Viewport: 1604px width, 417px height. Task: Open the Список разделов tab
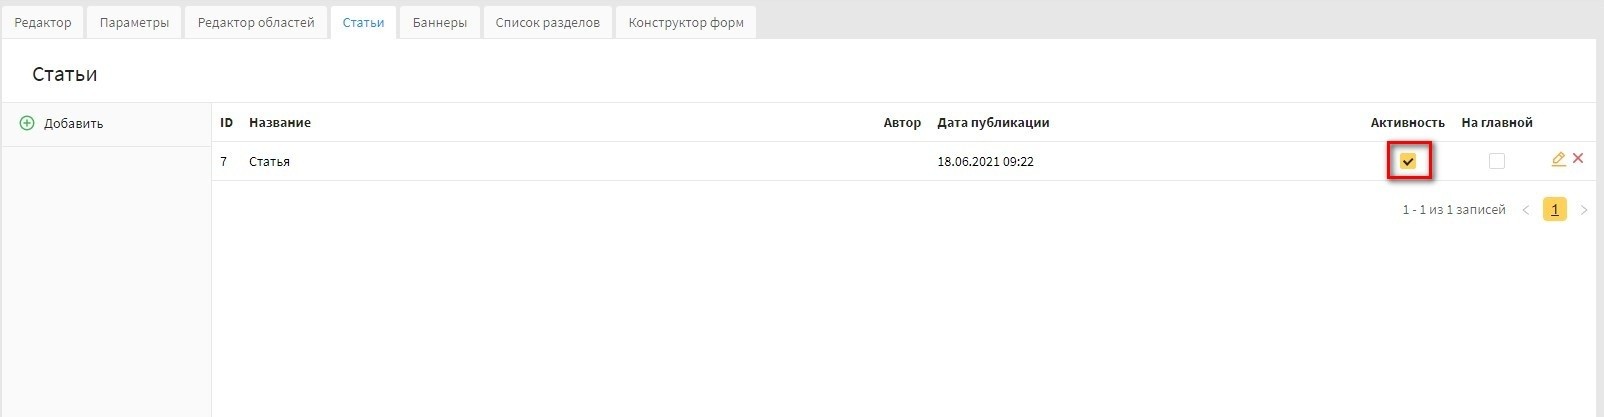[547, 23]
